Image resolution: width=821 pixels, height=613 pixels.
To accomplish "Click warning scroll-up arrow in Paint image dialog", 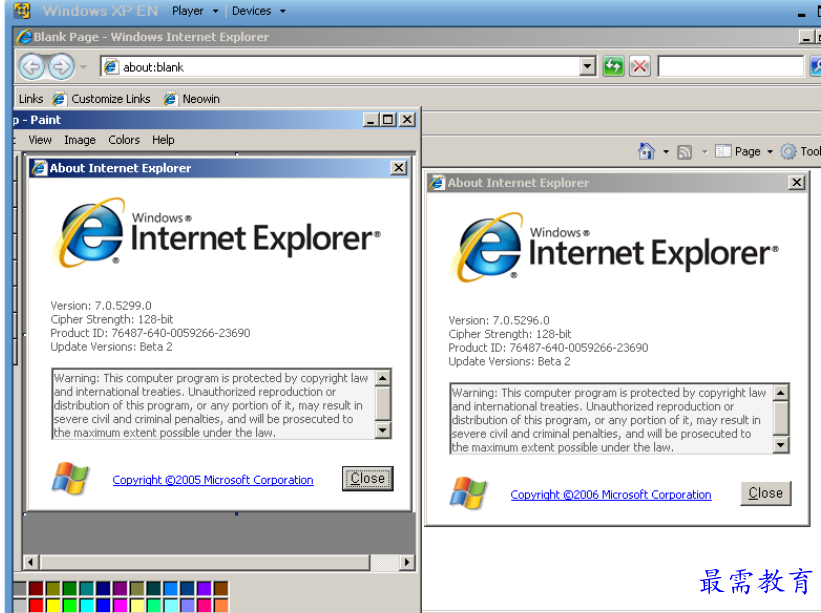I will pos(383,378).
